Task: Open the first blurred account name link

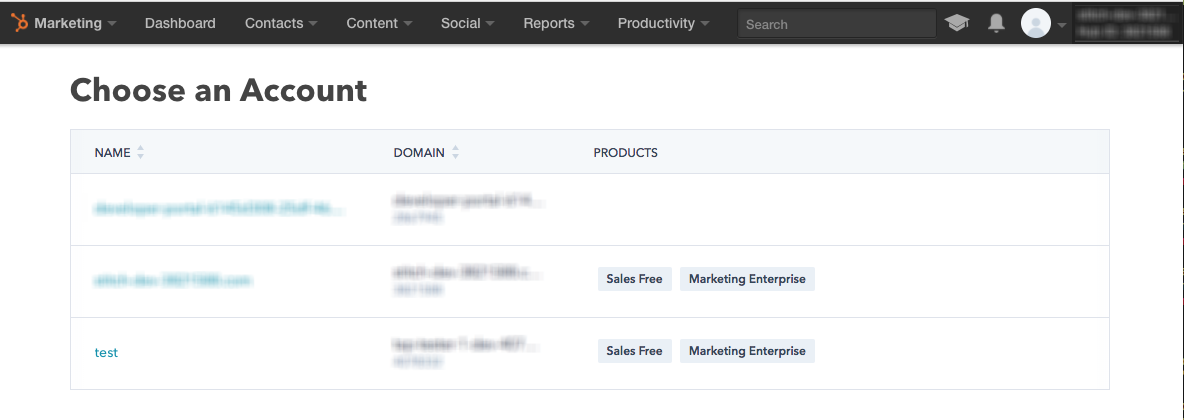Action: [x=218, y=210]
